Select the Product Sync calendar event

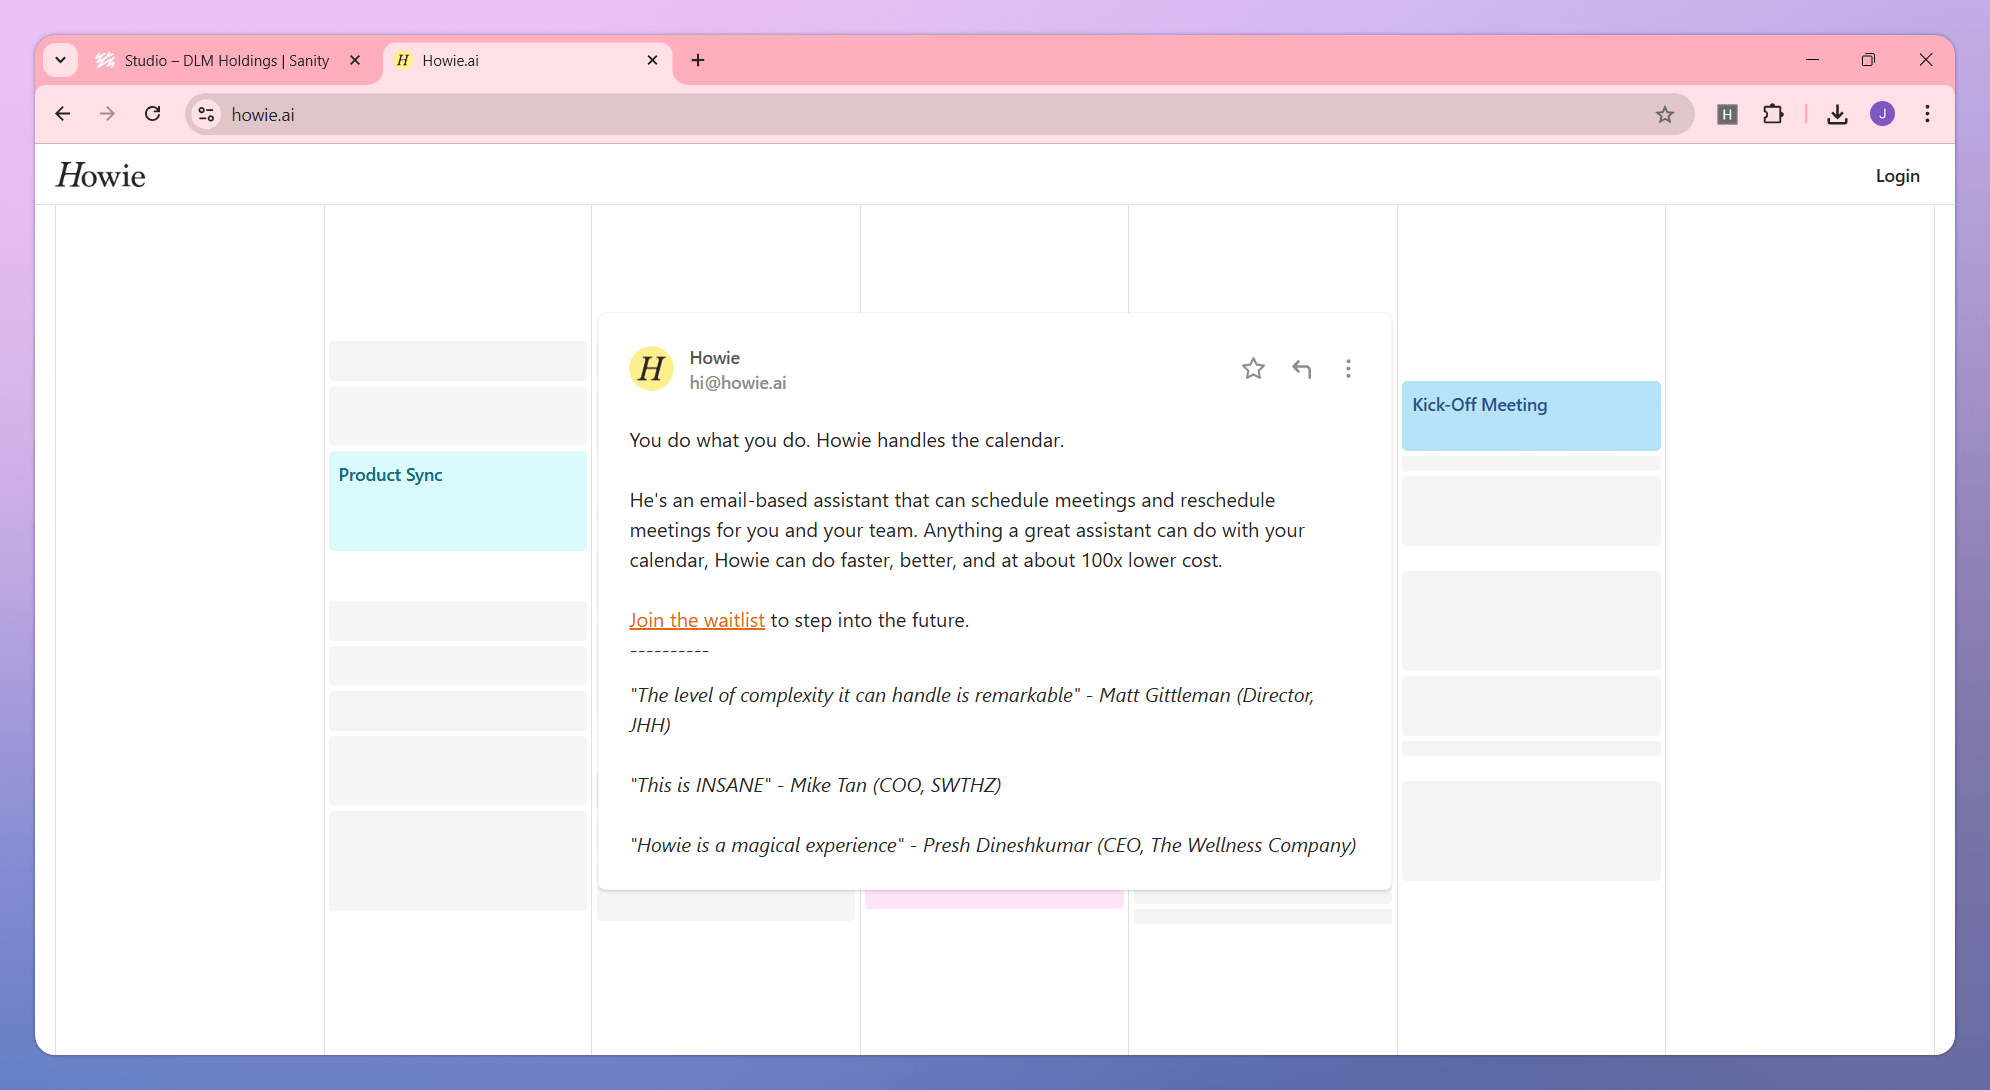[458, 500]
